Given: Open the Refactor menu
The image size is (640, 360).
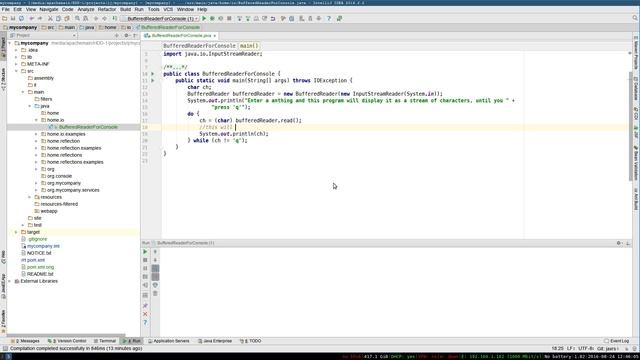Looking at the screenshot, I should (x=107, y=9).
